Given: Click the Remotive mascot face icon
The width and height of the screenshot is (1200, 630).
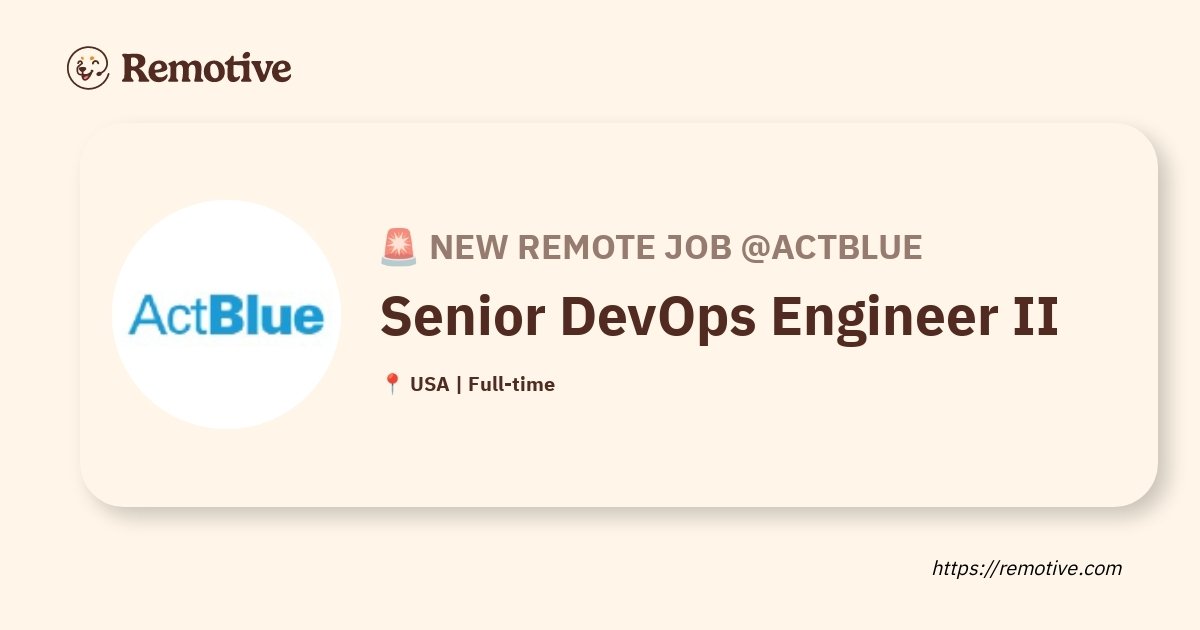Looking at the screenshot, I should pos(88,68).
